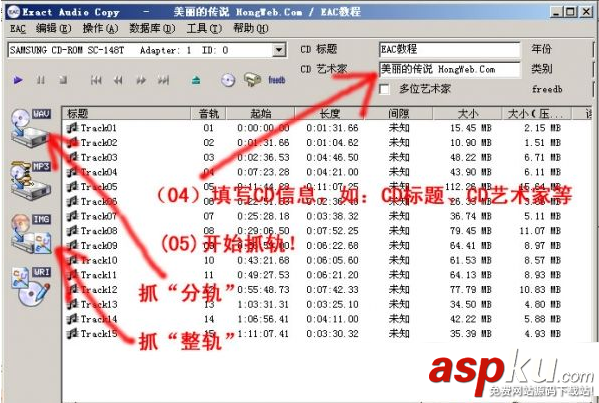Open the 帮助(H) menu
Viewport: 599px width, 403px height.
251,29
